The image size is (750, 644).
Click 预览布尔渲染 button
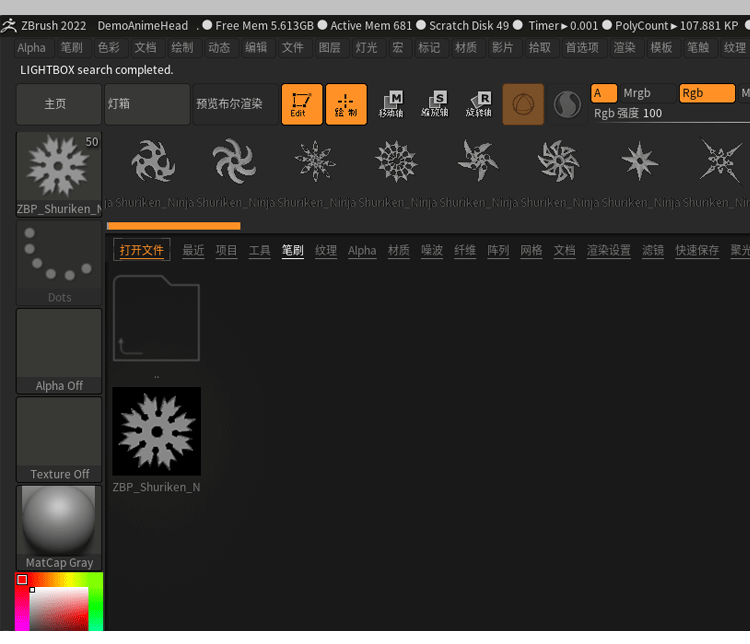[235, 104]
